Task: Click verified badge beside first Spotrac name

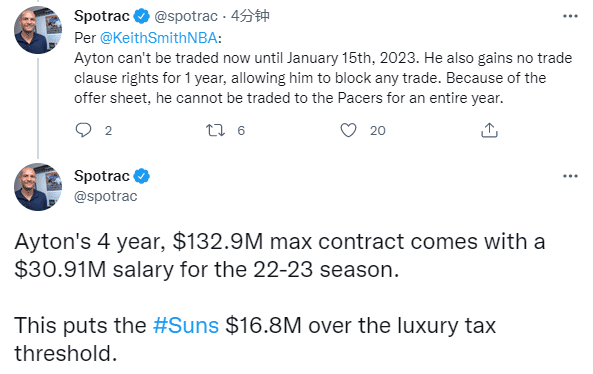Action: (142, 16)
